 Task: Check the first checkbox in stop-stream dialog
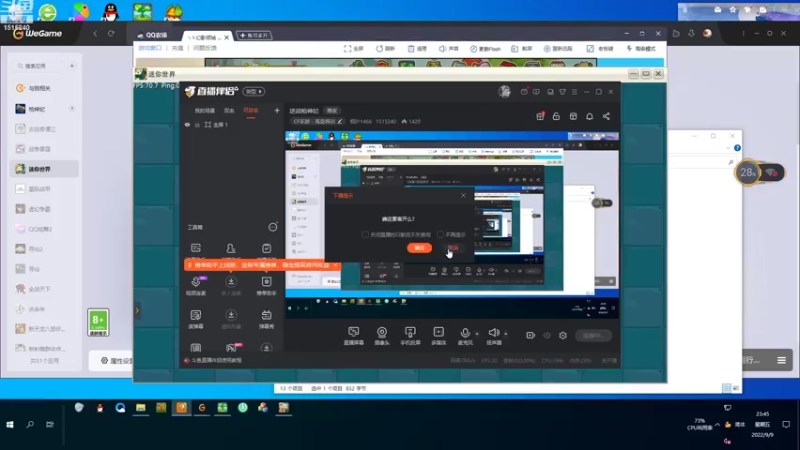click(365, 235)
